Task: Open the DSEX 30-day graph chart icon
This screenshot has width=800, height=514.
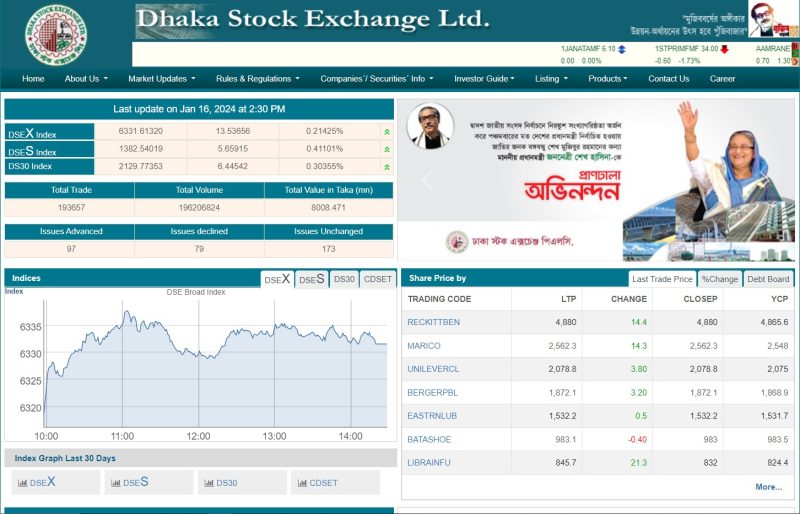Action: coord(21,483)
